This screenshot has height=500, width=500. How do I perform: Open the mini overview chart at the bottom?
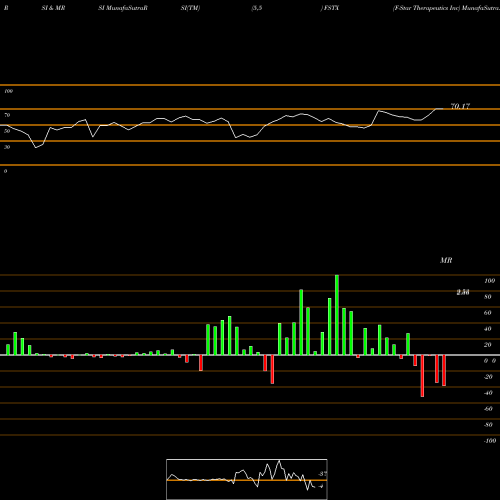point(247,479)
